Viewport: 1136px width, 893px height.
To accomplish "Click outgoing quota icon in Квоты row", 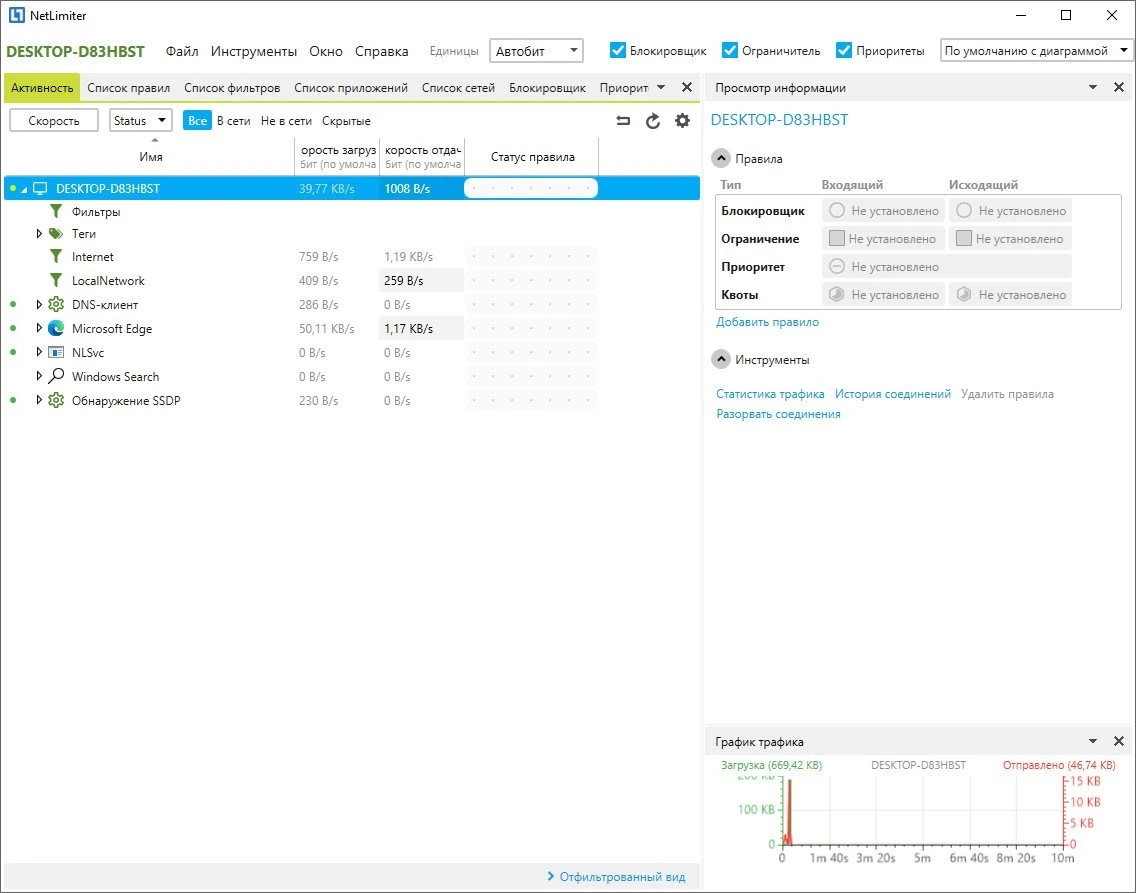I will tap(964, 295).
